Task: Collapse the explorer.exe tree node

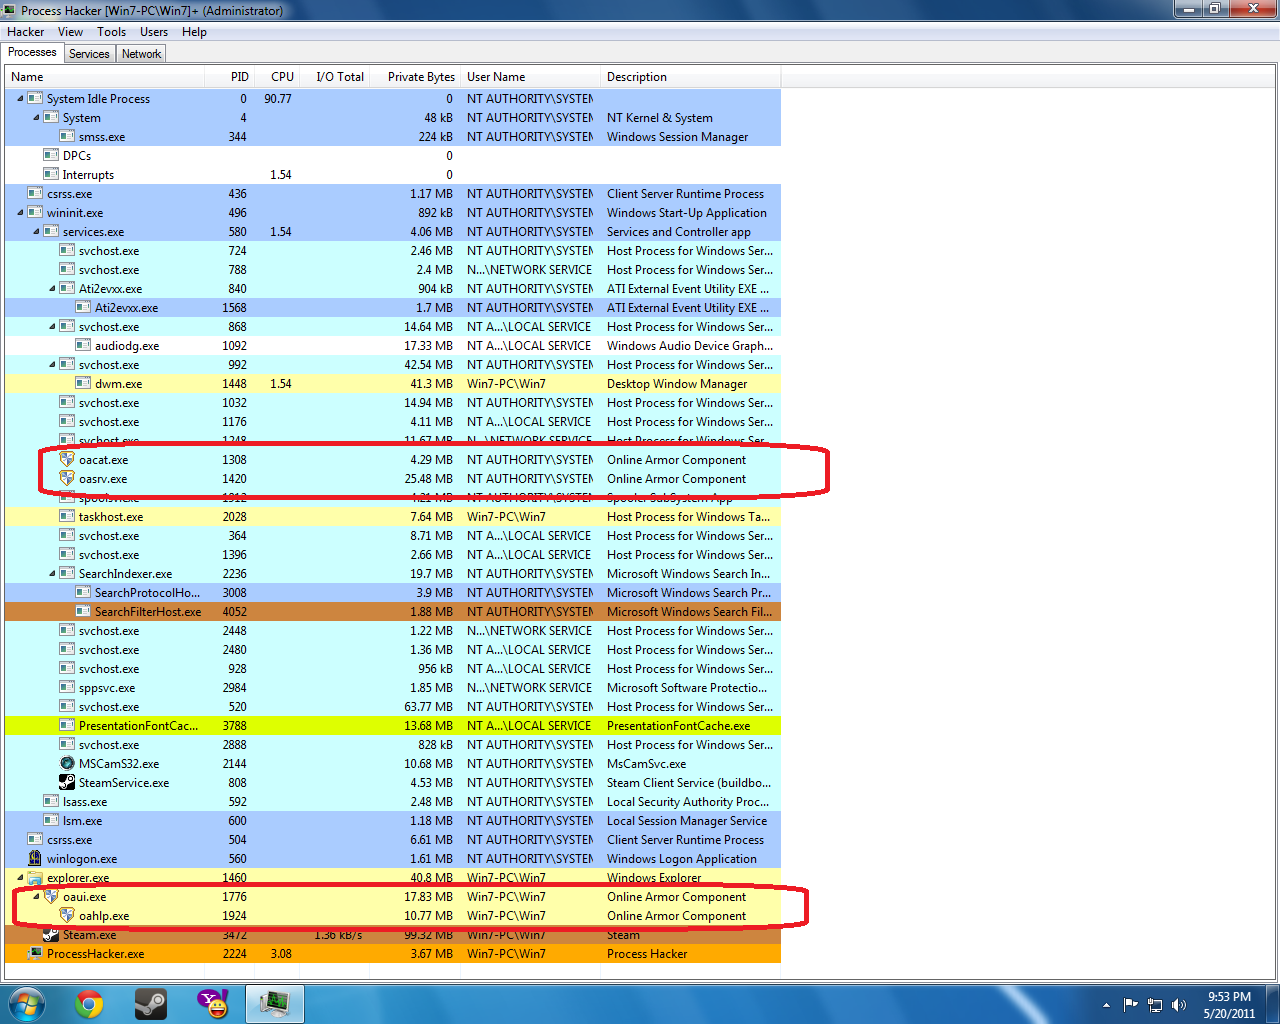Action: click(x=20, y=878)
